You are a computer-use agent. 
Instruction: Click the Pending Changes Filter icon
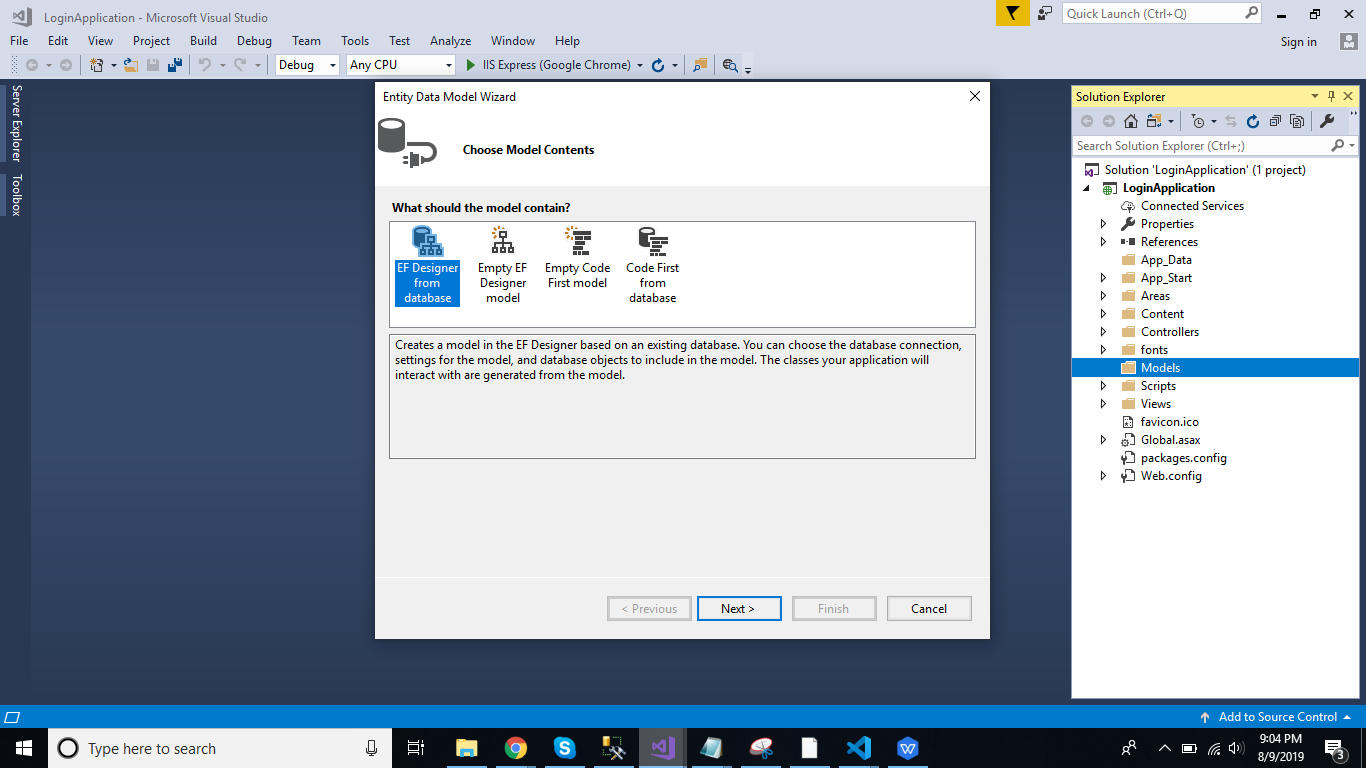[1198, 121]
